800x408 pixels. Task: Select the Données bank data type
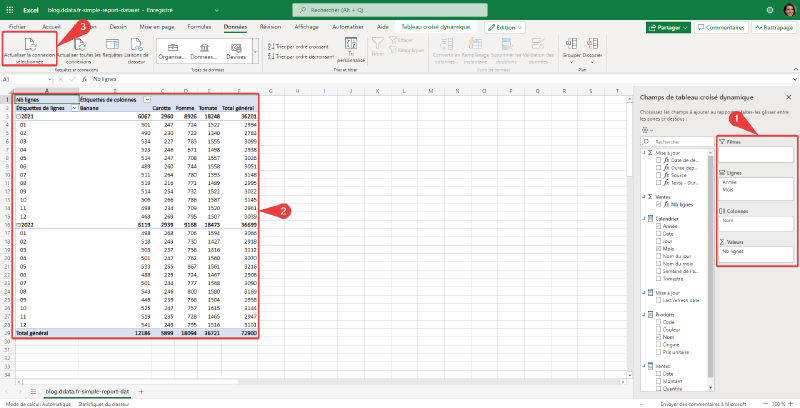click(204, 52)
